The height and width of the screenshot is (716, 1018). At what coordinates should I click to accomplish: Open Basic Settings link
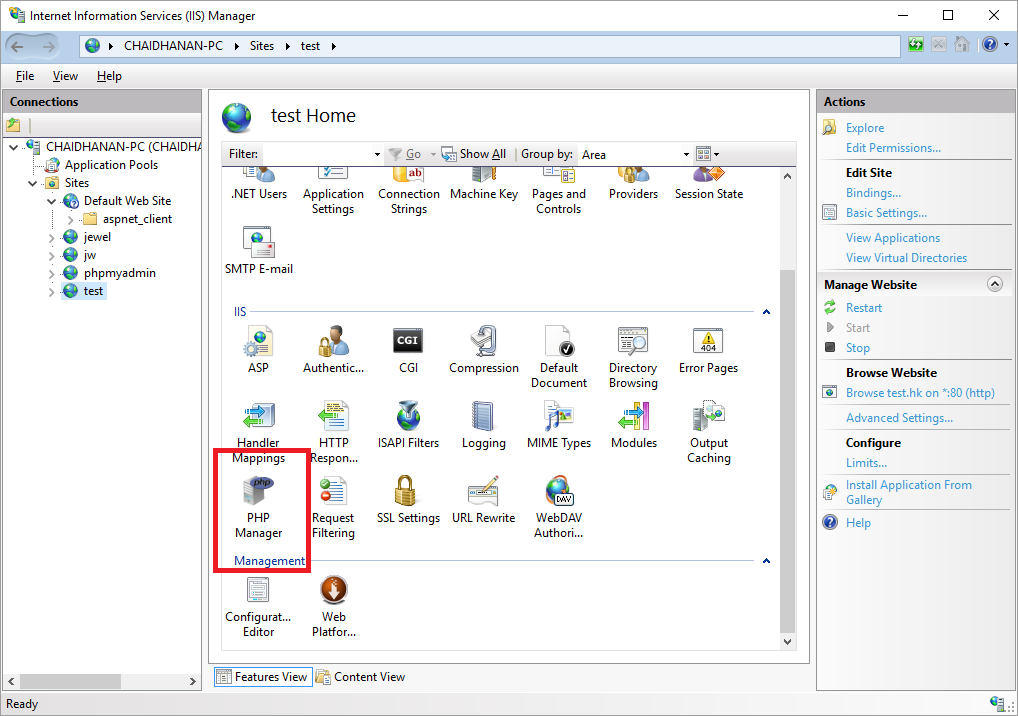coord(886,213)
